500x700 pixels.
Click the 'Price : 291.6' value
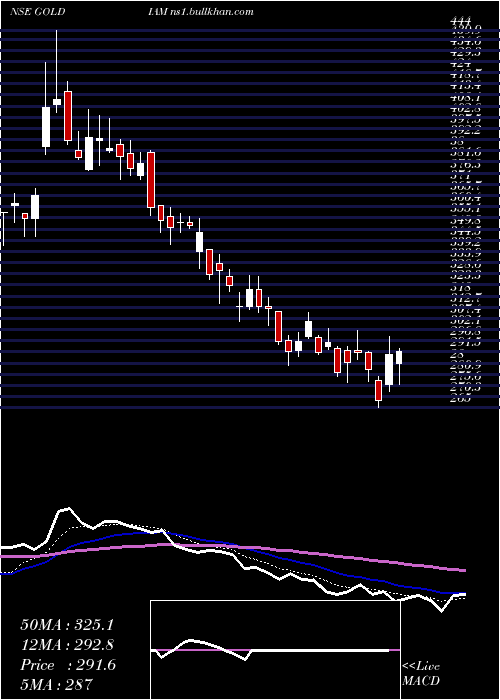point(68,665)
